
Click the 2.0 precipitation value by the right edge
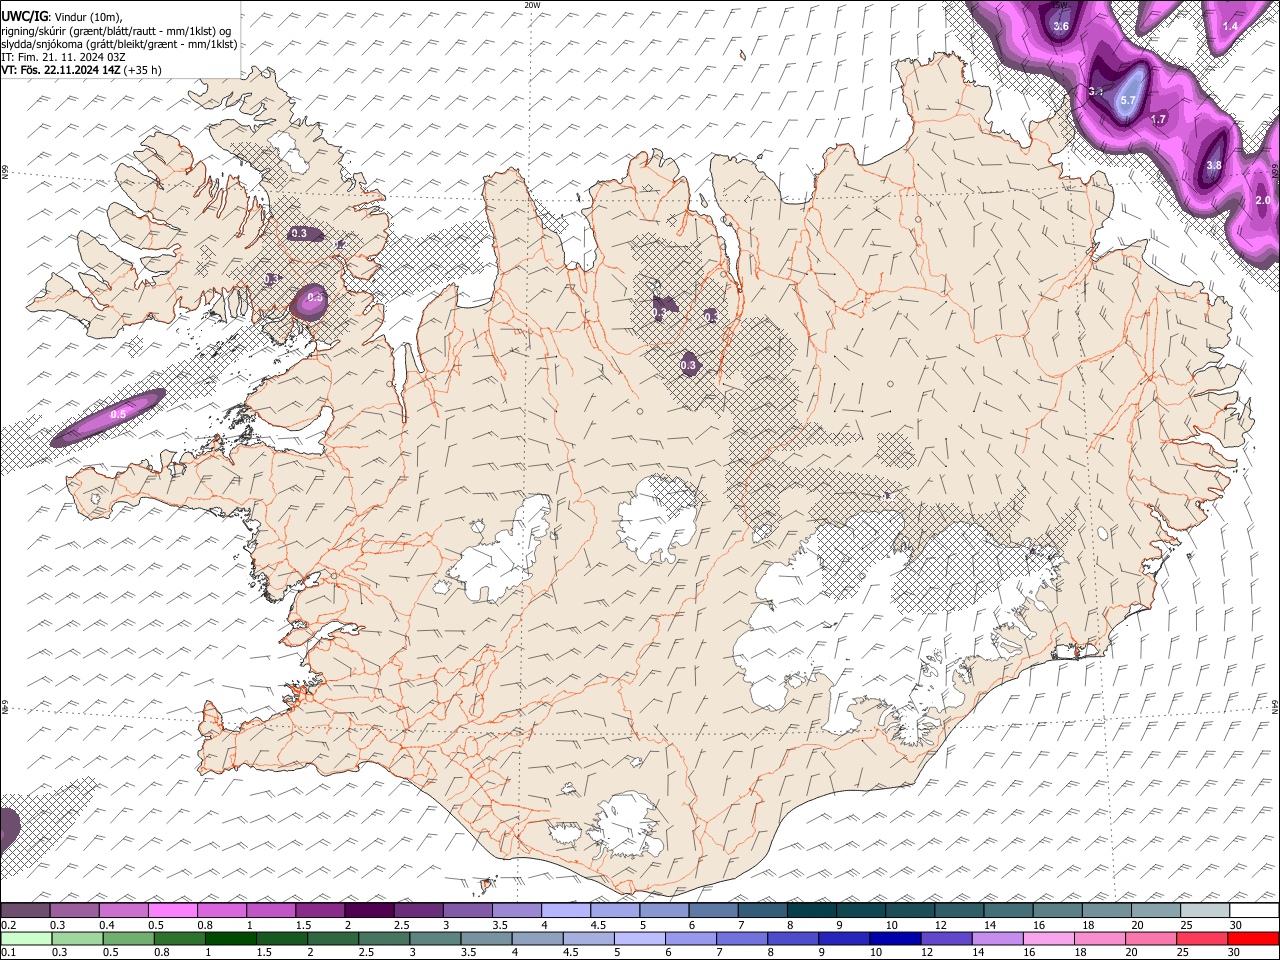click(x=1262, y=201)
